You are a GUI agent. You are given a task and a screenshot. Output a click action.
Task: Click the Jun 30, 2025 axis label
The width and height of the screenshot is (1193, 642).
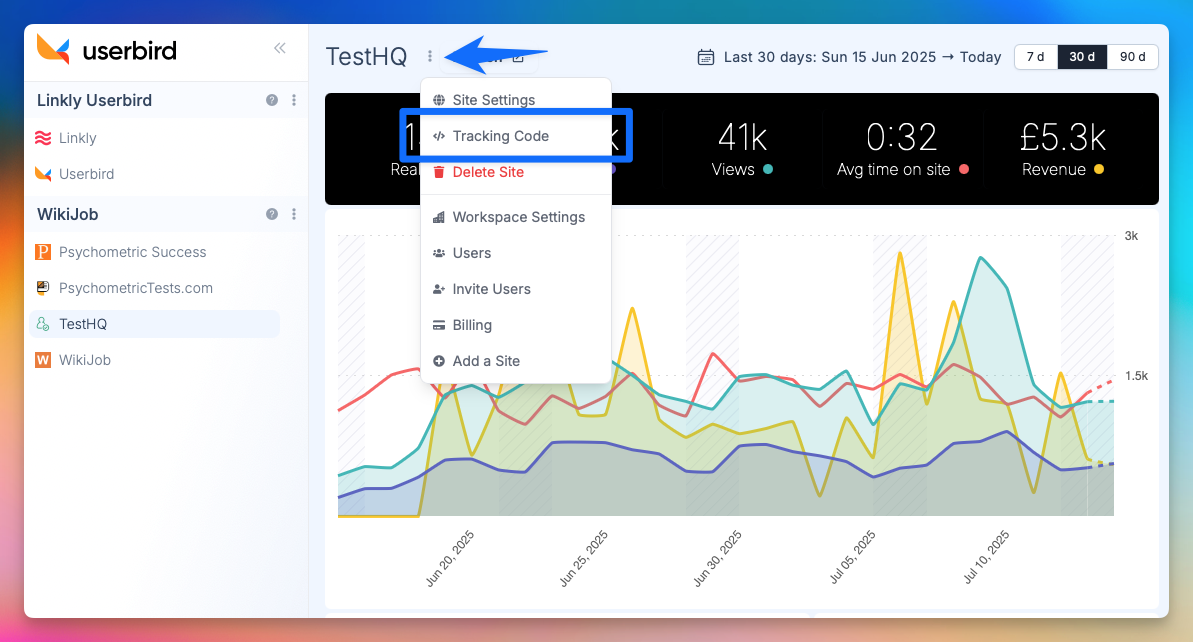[717, 558]
